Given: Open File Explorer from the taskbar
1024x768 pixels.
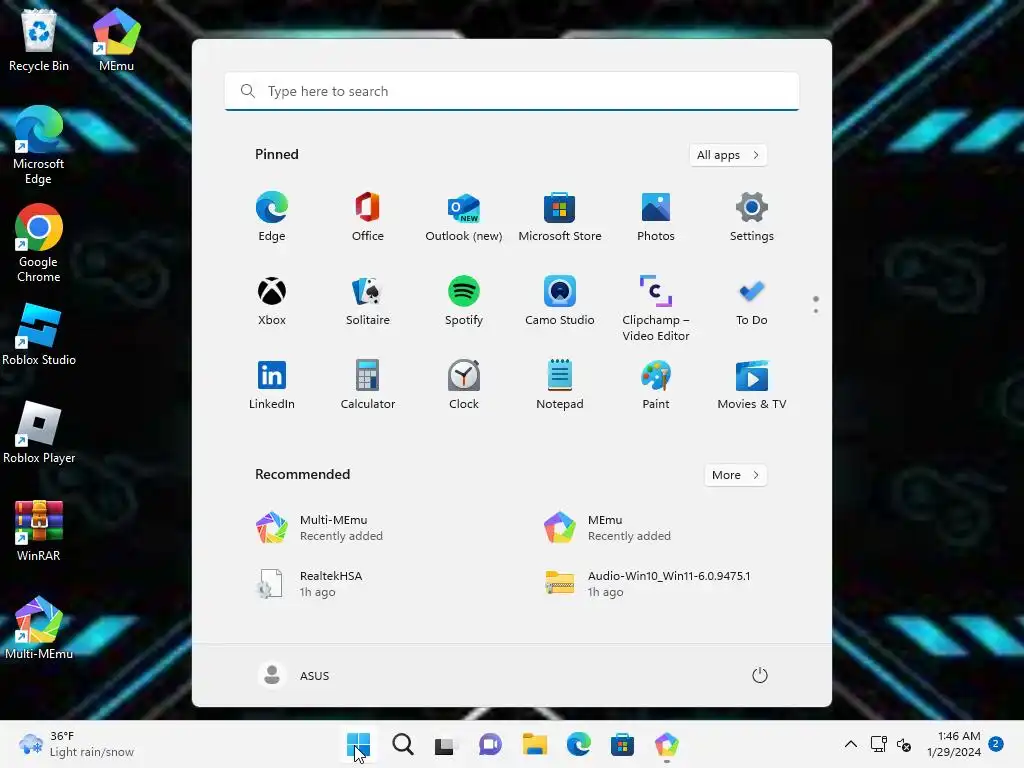Looking at the screenshot, I should (534, 744).
